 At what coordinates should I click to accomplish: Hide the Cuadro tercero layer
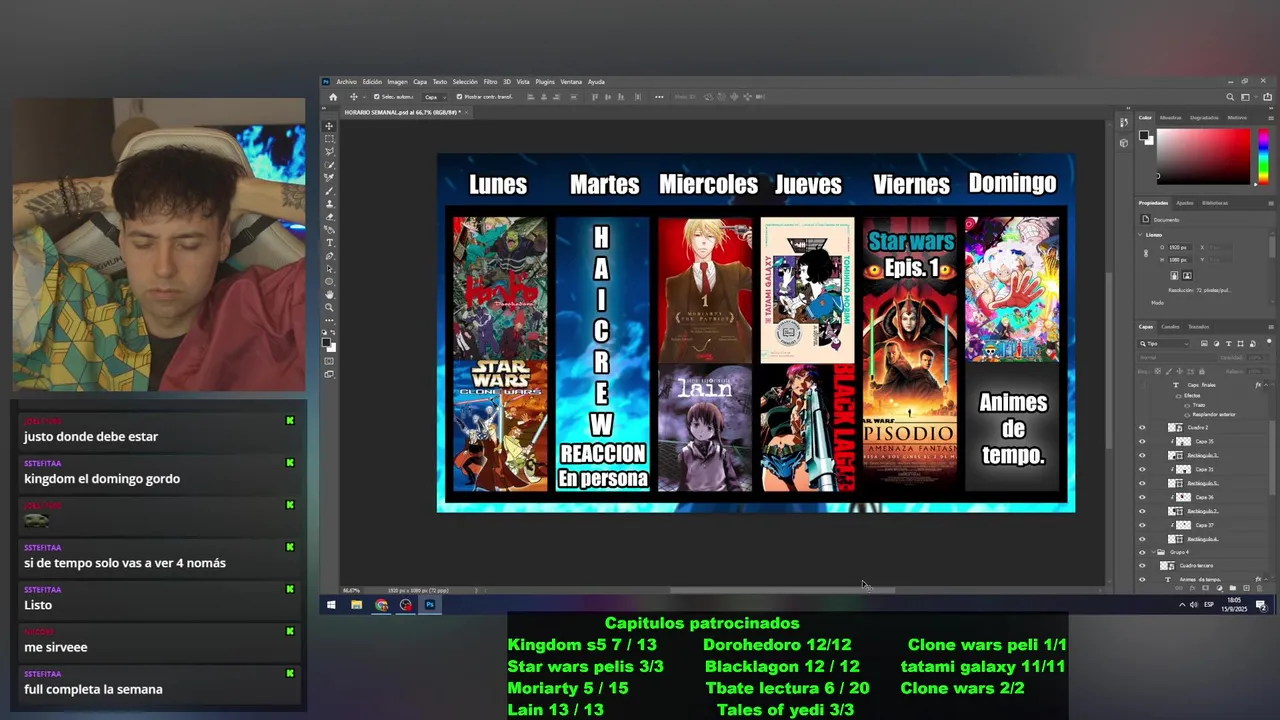click(1142, 565)
